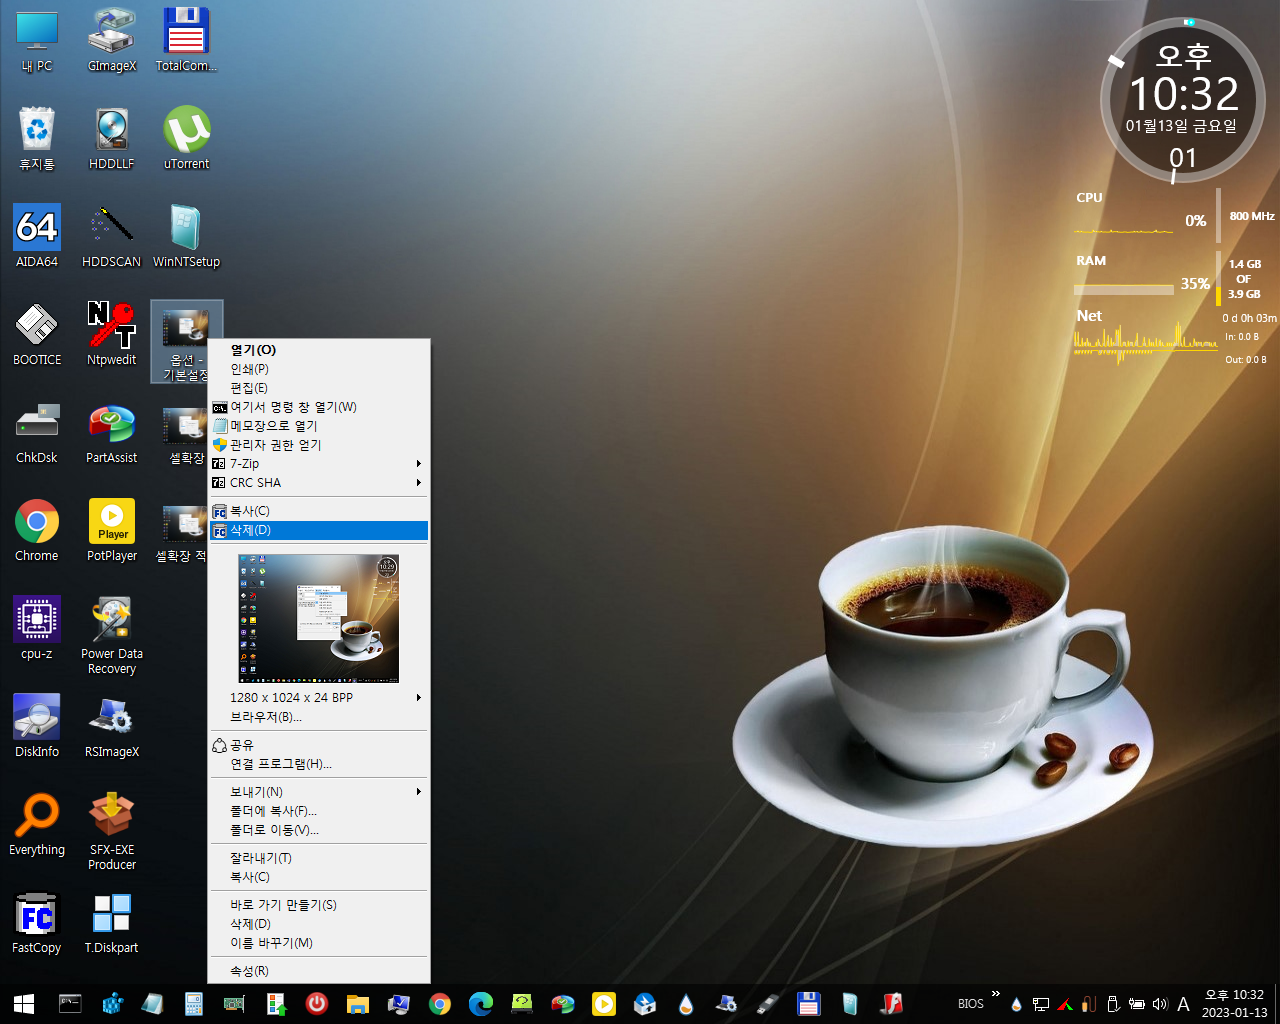Show hidden tray icons via » chevron
Viewport: 1280px width, 1024px height.
tap(995, 994)
